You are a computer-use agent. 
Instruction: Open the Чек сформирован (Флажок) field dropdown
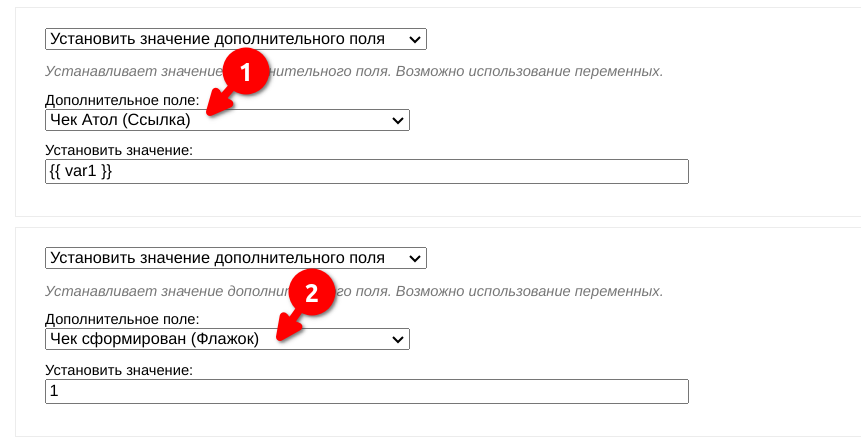click(x=227, y=339)
